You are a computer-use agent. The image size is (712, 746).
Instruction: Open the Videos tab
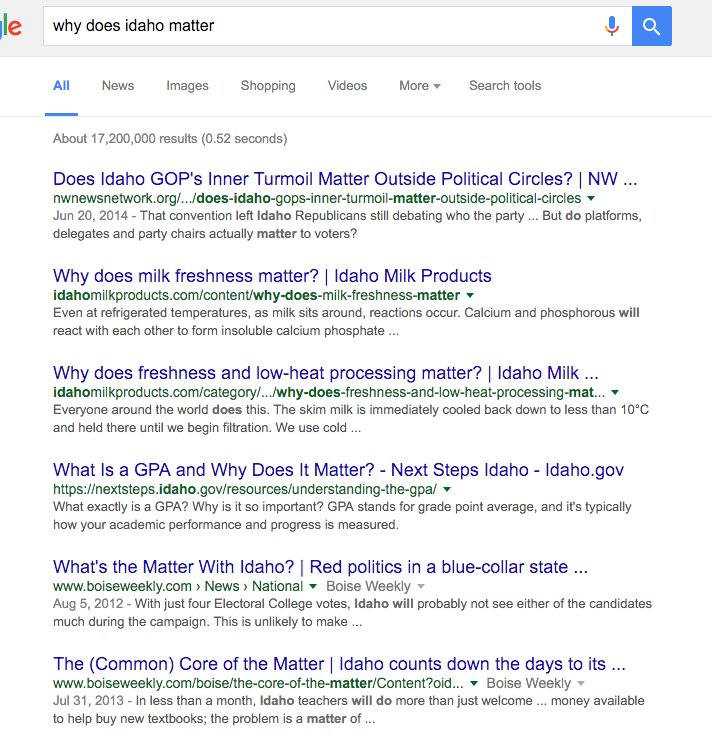pyautogui.click(x=347, y=86)
